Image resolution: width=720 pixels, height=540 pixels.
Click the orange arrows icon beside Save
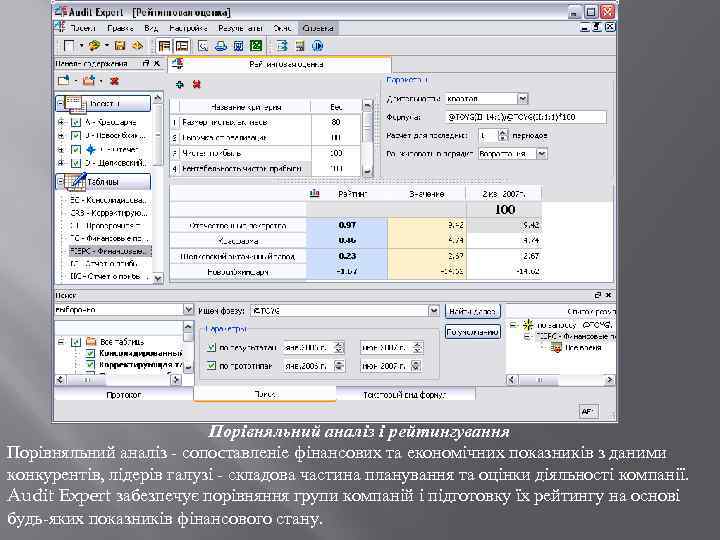click(x=137, y=45)
